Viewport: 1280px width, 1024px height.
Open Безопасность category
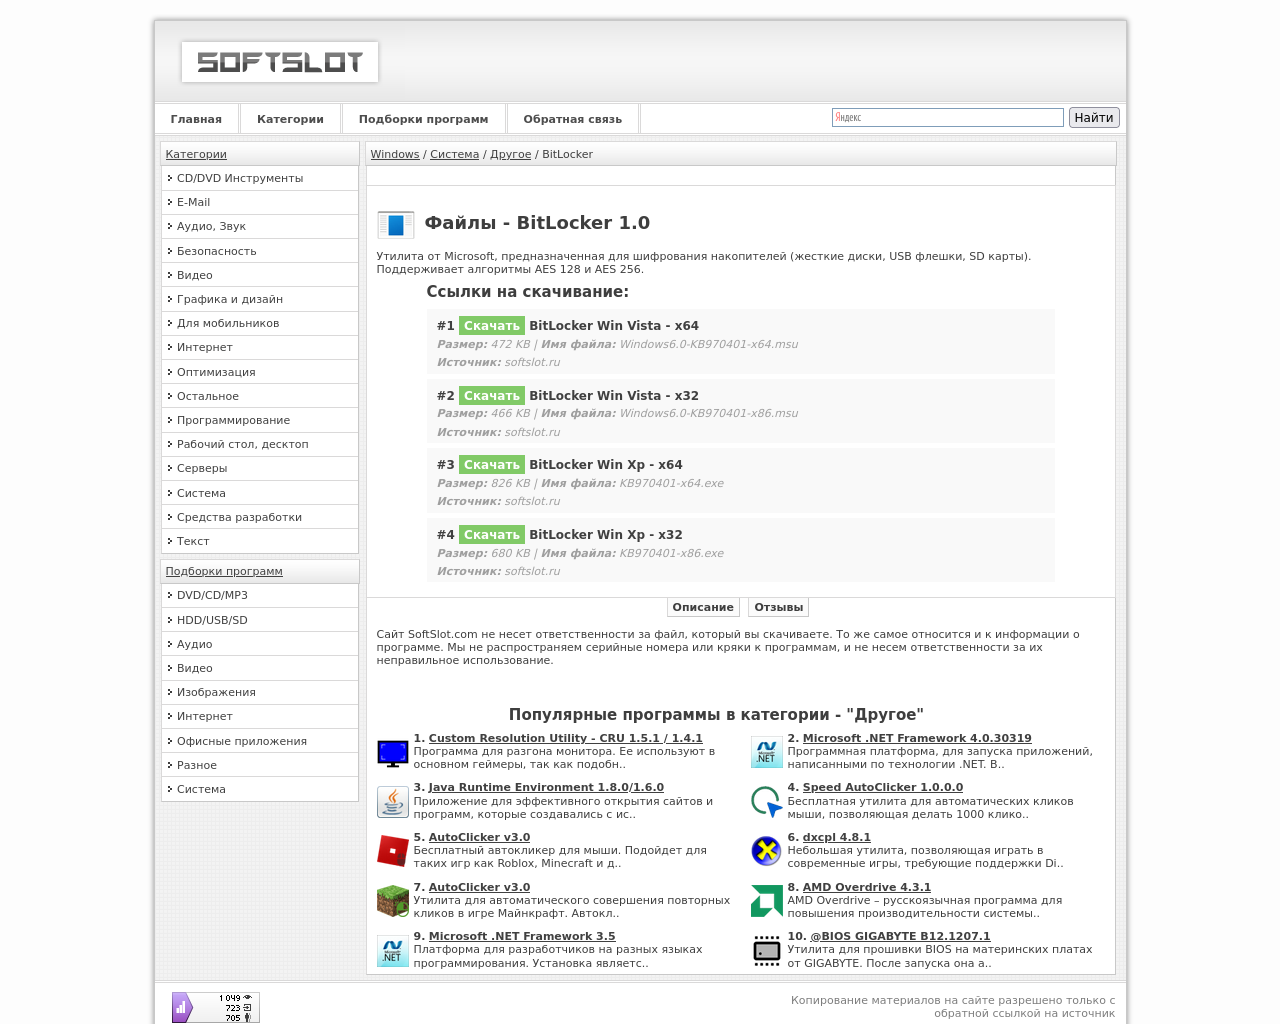pyautogui.click(x=260, y=251)
